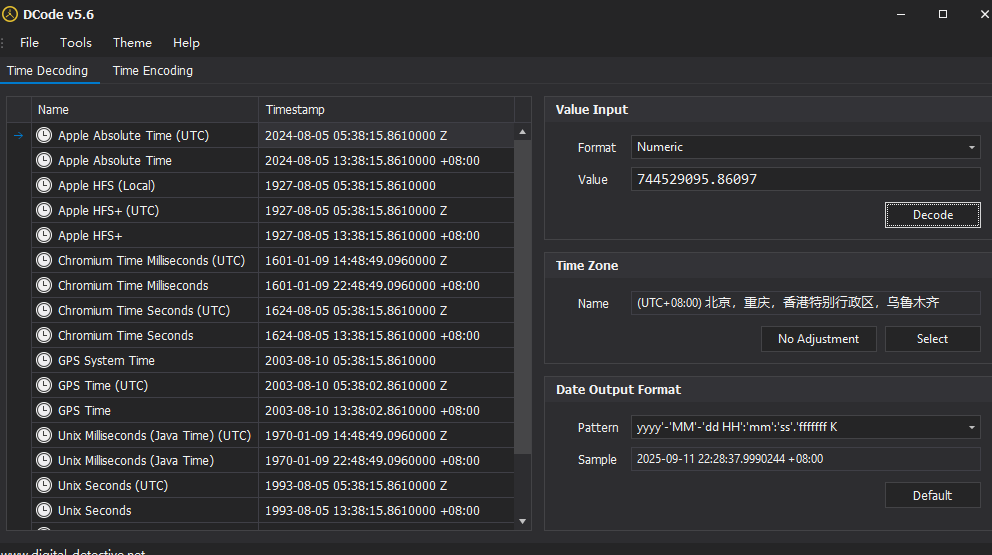This screenshot has height=555, width=992.
Task: Click clock icon beside Unix Seconds row
Action: pos(44,510)
